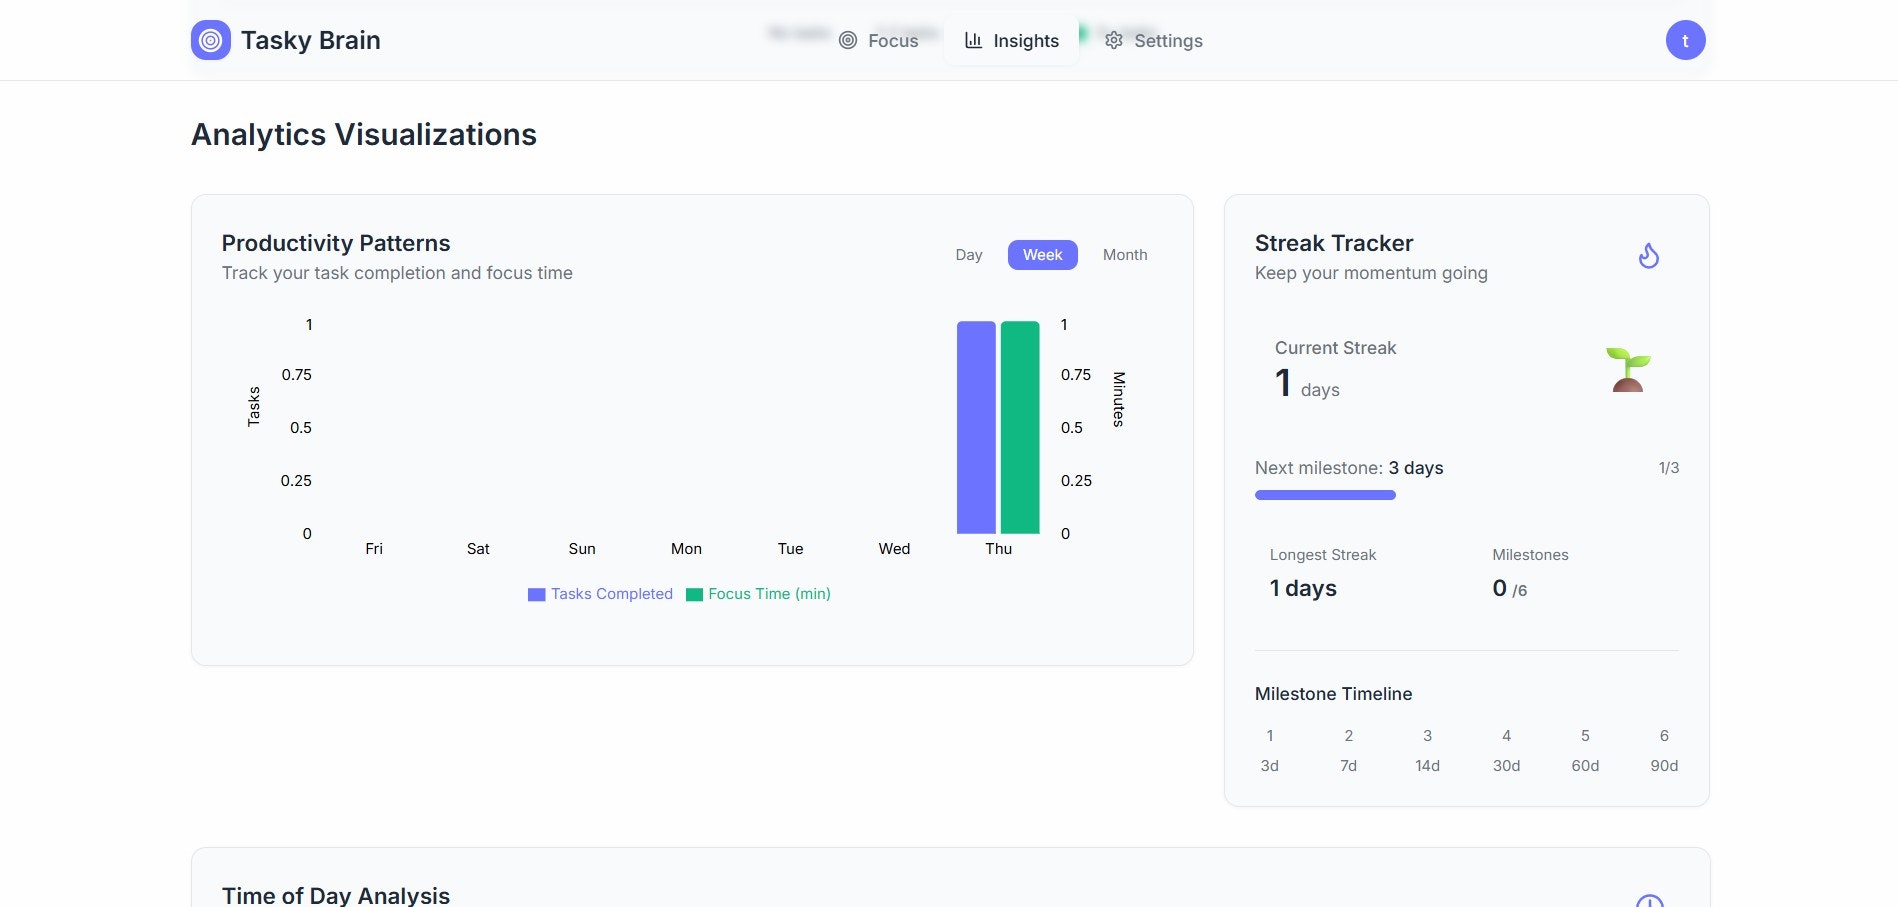Click the green Focus Time bar for Thu
Screen dimensions: 1898x907
tap(1020, 427)
